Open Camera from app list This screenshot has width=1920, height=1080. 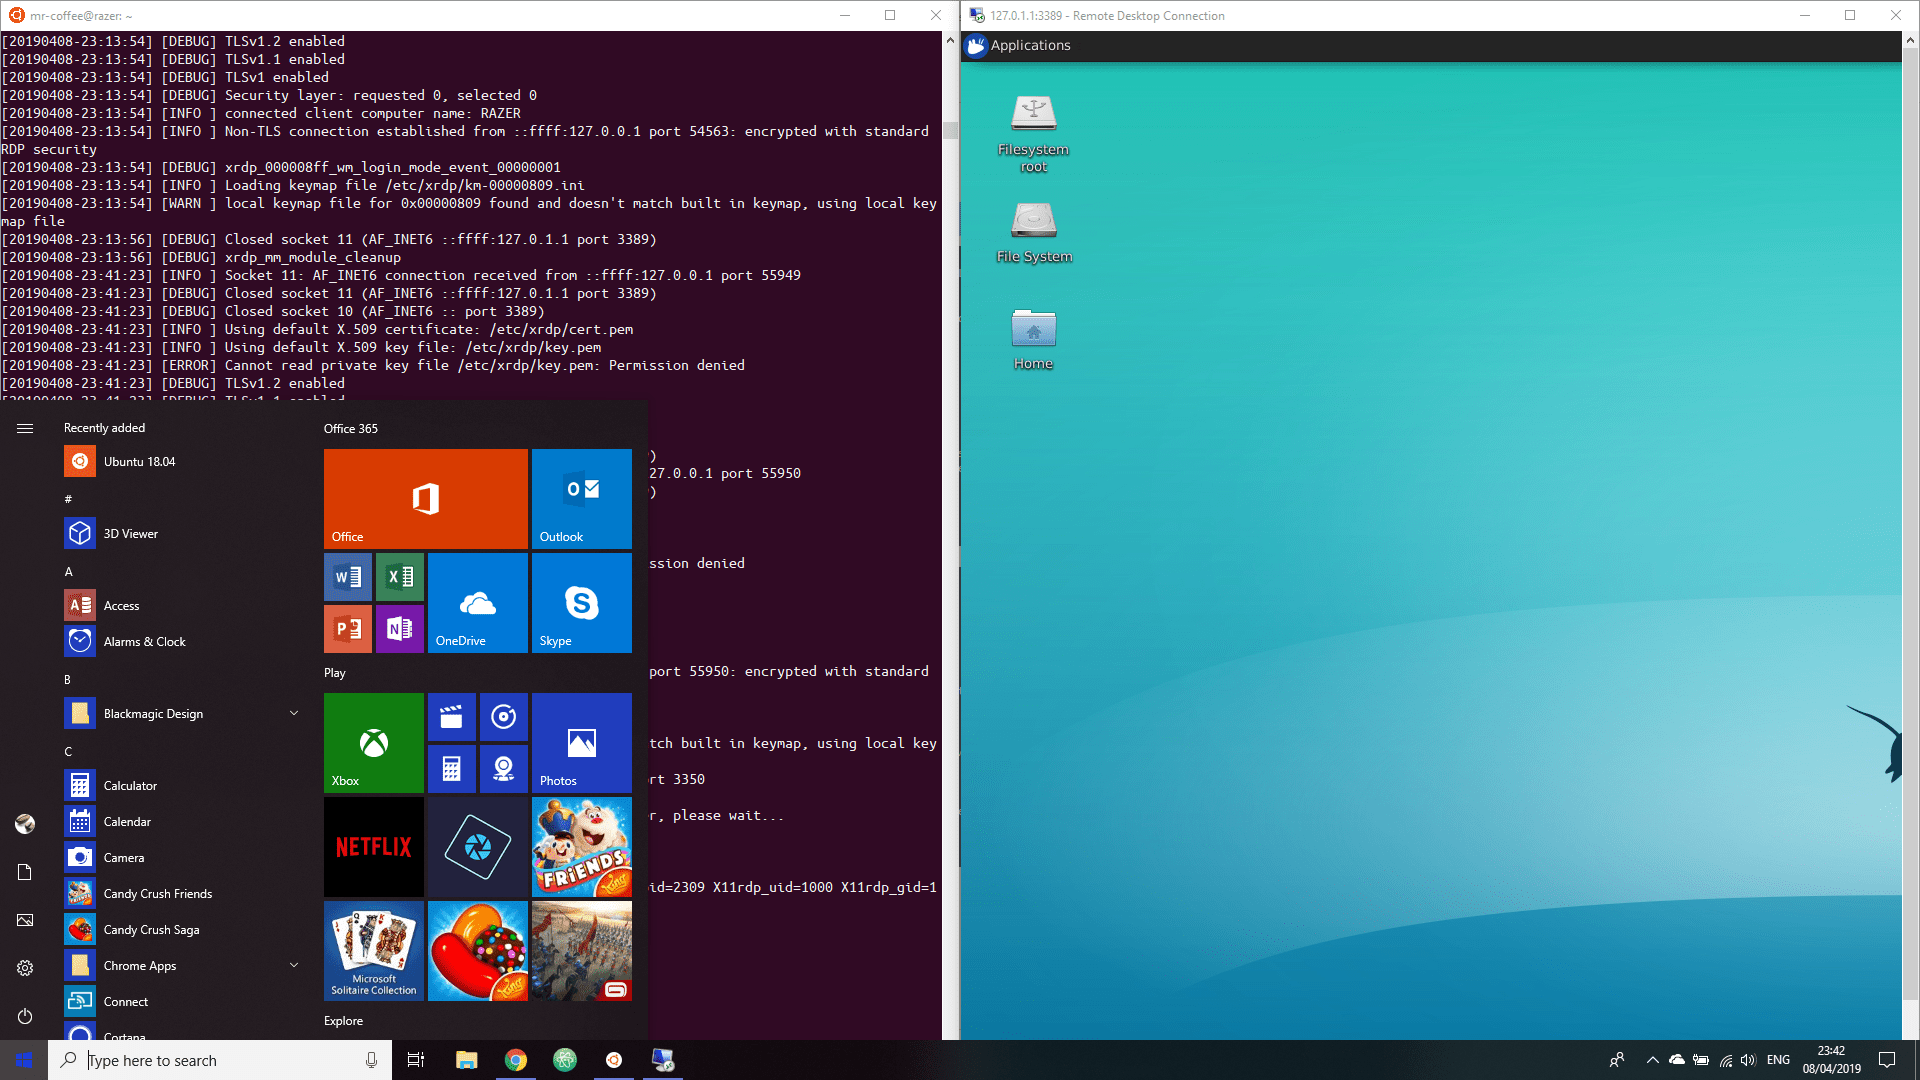(x=123, y=857)
